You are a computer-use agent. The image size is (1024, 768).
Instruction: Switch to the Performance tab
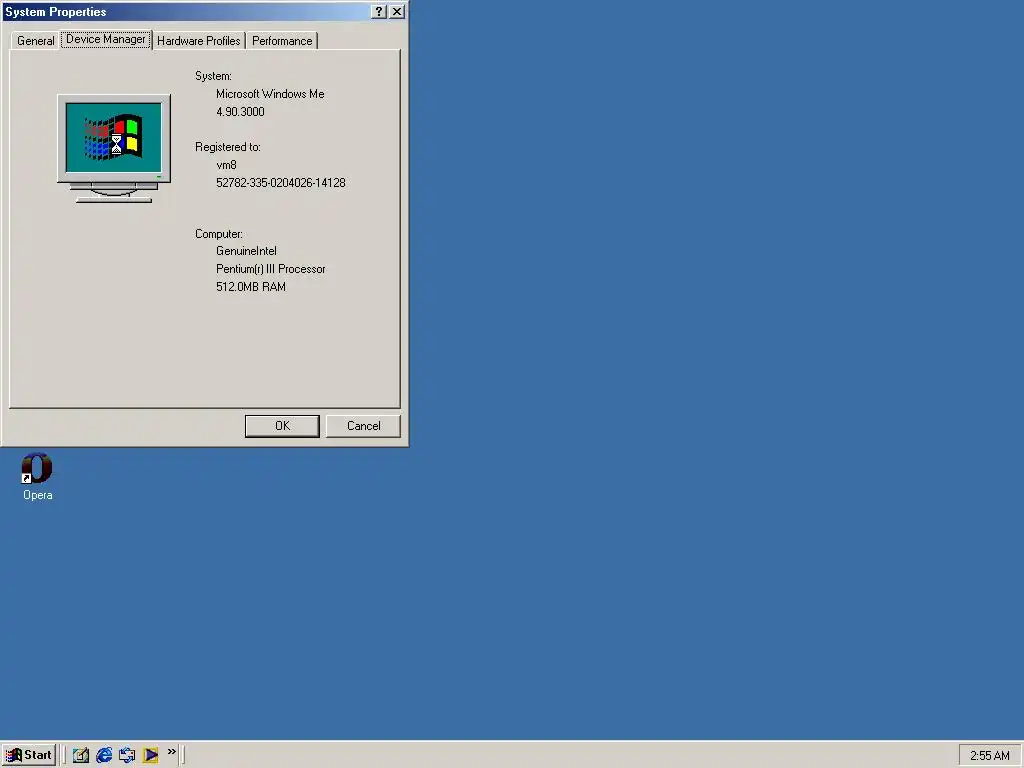pyautogui.click(x=282, y=40)
